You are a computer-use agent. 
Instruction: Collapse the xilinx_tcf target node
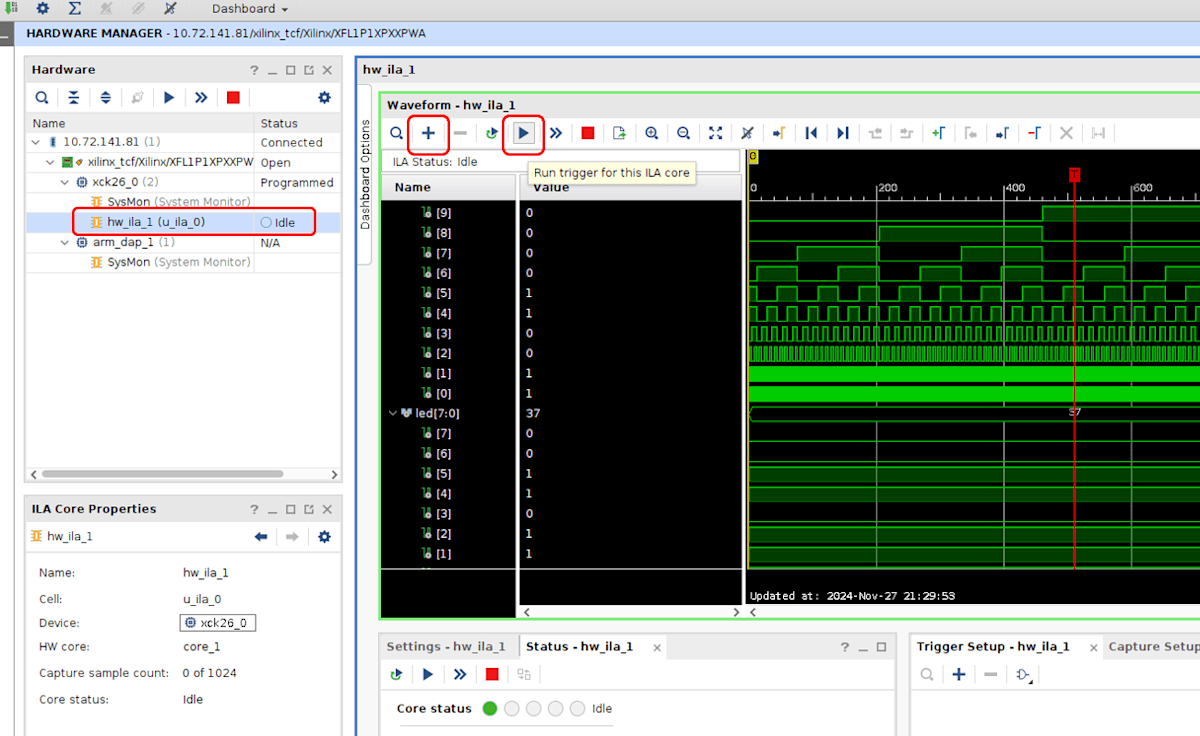(49, 162)
